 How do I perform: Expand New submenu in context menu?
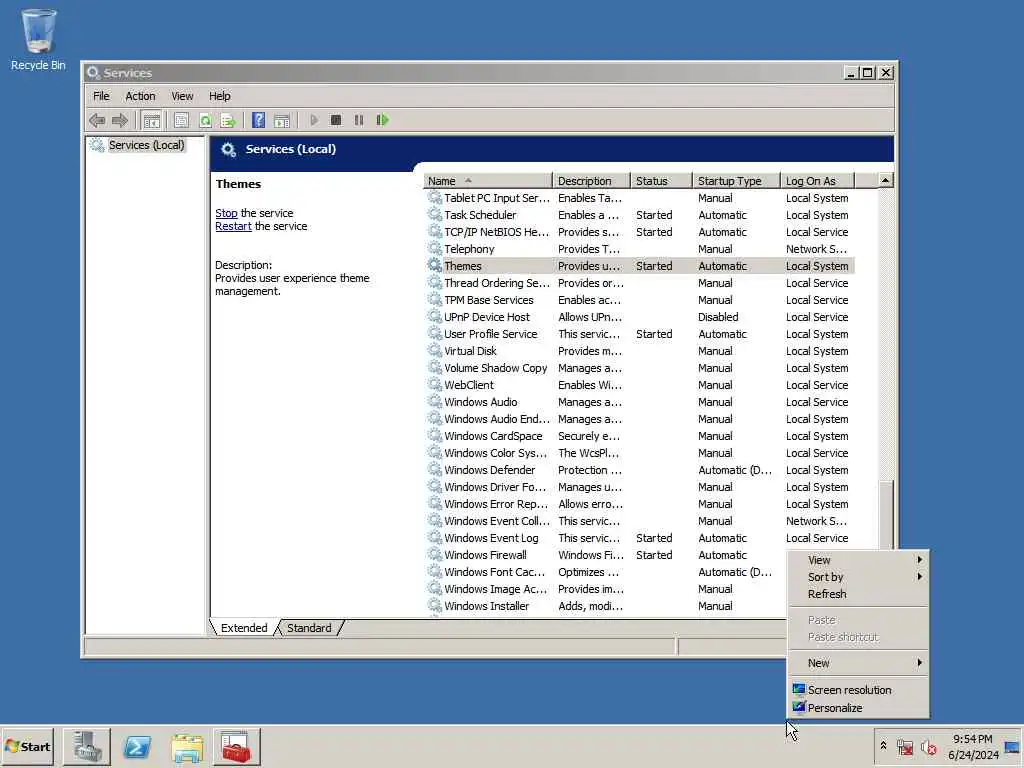(858, 663)
